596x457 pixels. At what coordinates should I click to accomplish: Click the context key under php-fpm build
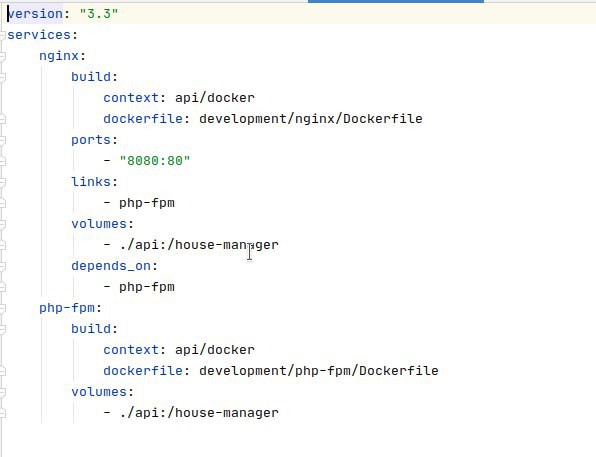click(131, 350)
